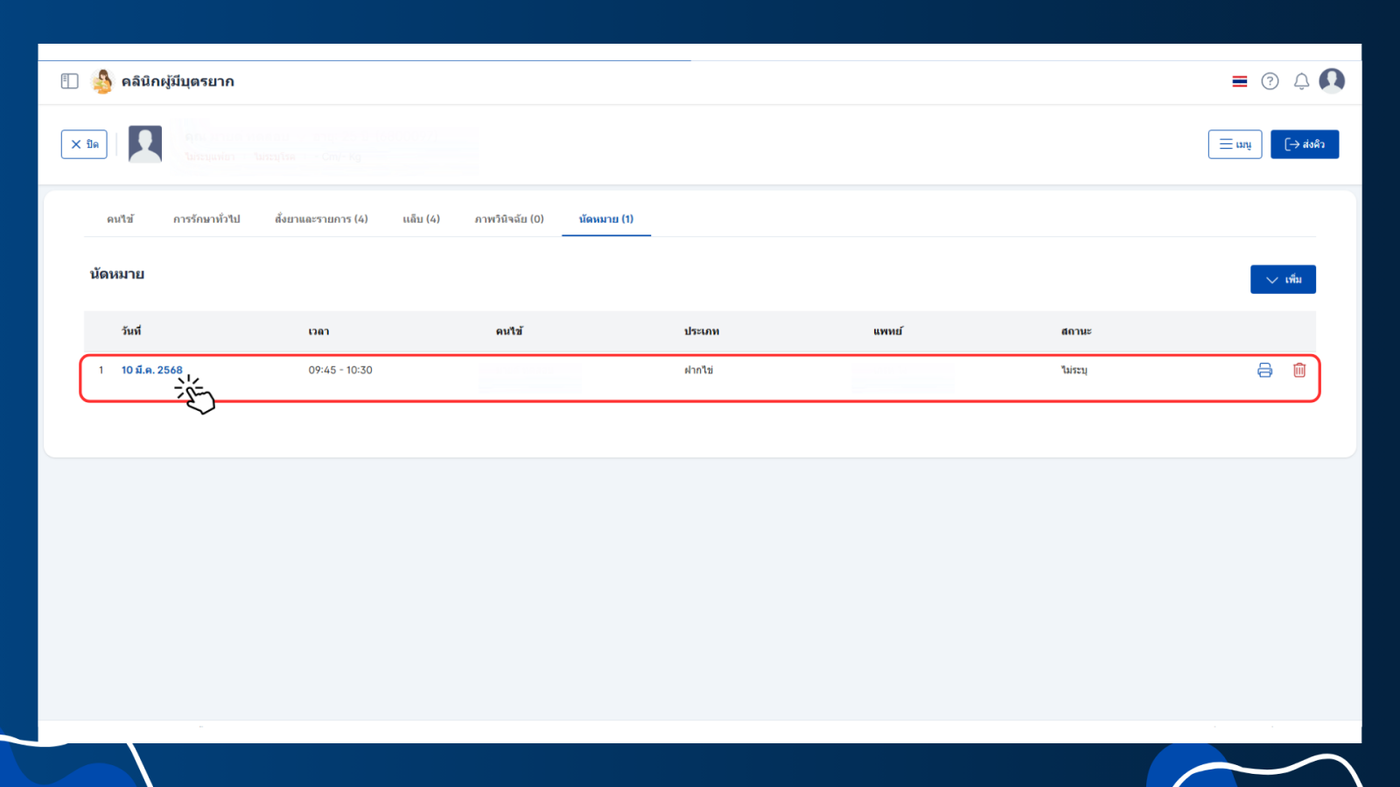
Task: Click the แพทย์ column header
Action: [888, 331]
